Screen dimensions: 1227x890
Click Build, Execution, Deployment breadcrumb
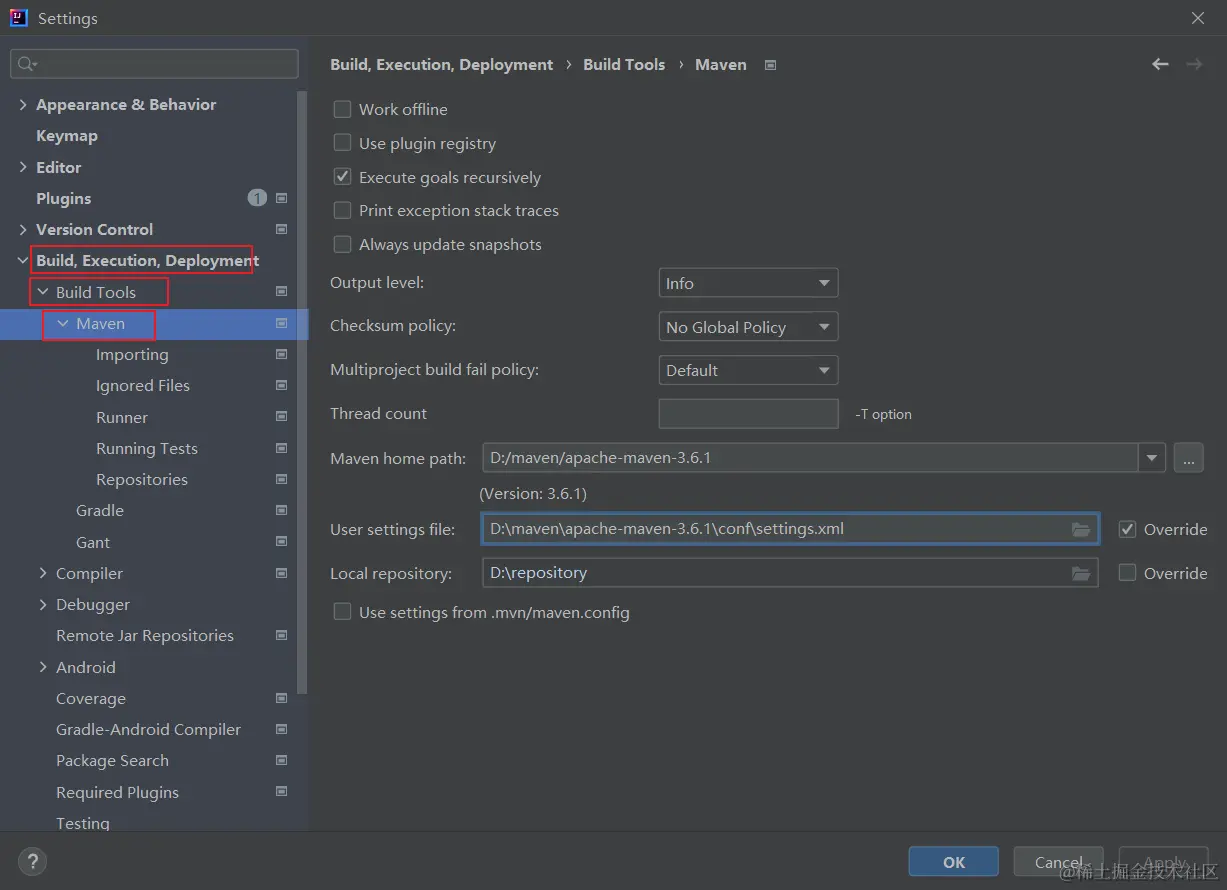441,64
